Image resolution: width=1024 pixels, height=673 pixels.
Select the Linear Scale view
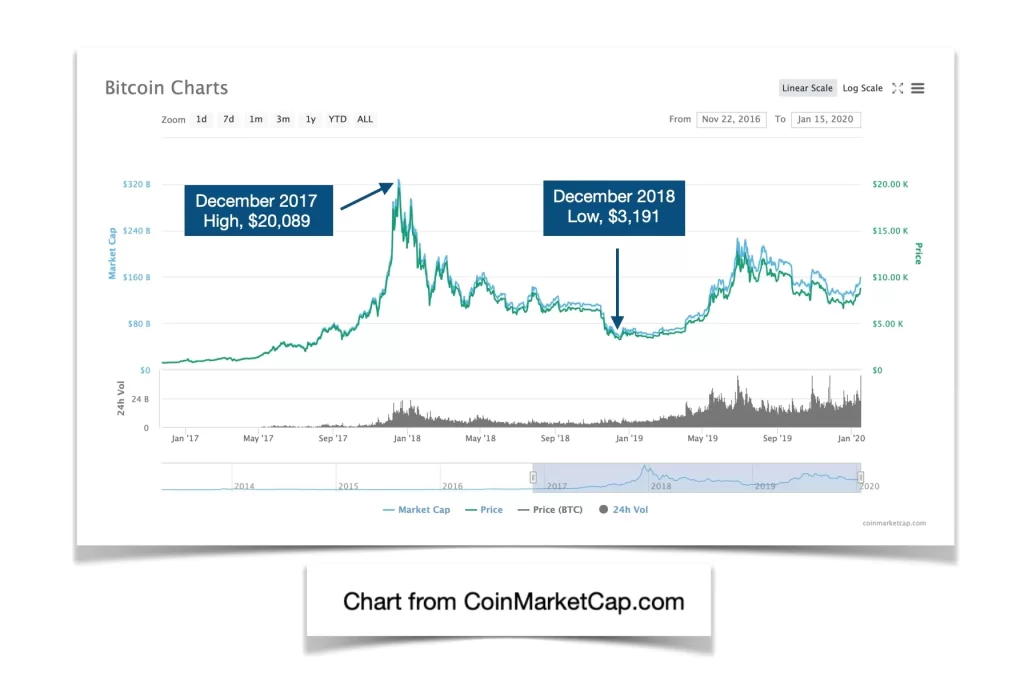[807, 88]
